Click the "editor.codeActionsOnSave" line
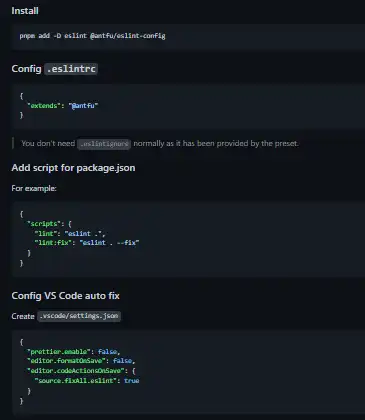Image resolution: width=365 pixels, height=420 pixels. point(81,371)
